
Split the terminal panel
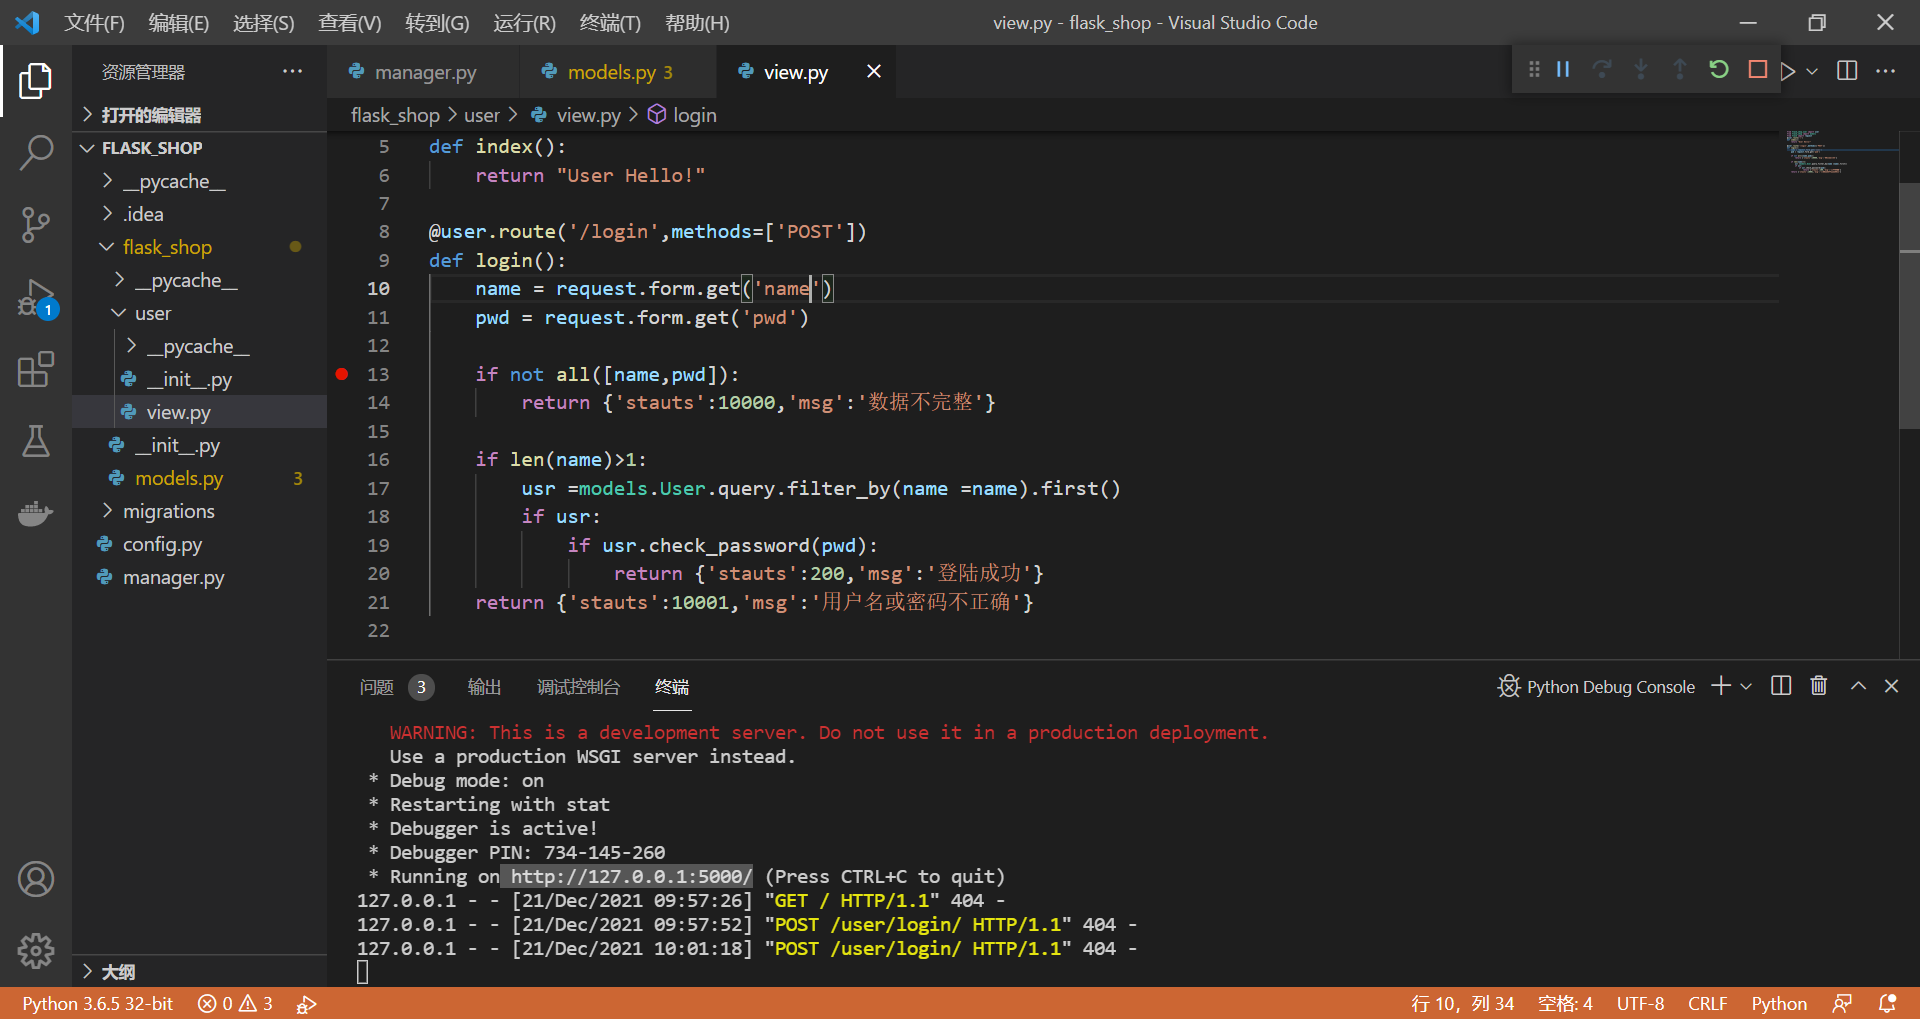pos(1781,686)
